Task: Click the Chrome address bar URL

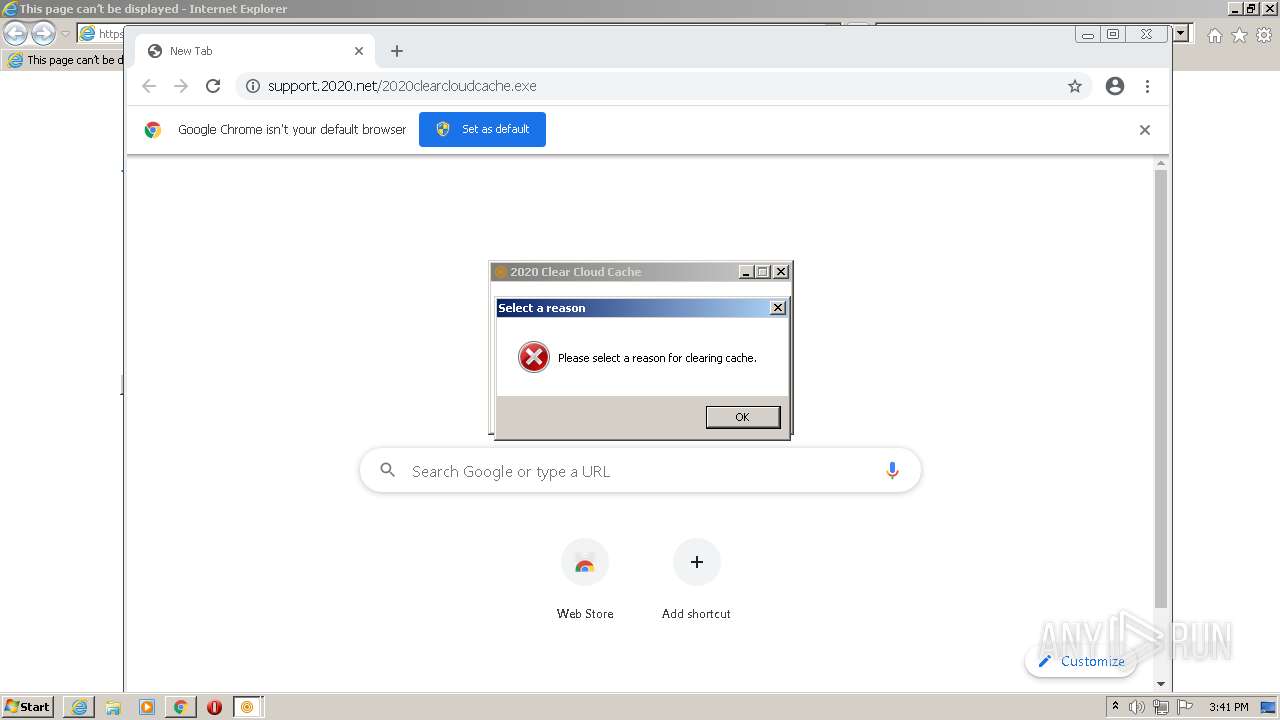Action: (x=402, y=86)
